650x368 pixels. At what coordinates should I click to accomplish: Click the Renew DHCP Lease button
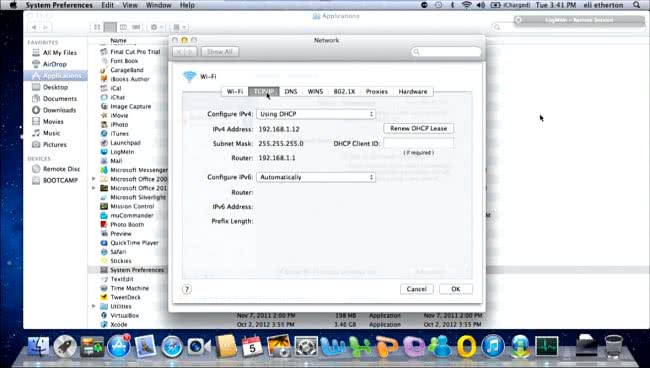click(x=418, y=128)
